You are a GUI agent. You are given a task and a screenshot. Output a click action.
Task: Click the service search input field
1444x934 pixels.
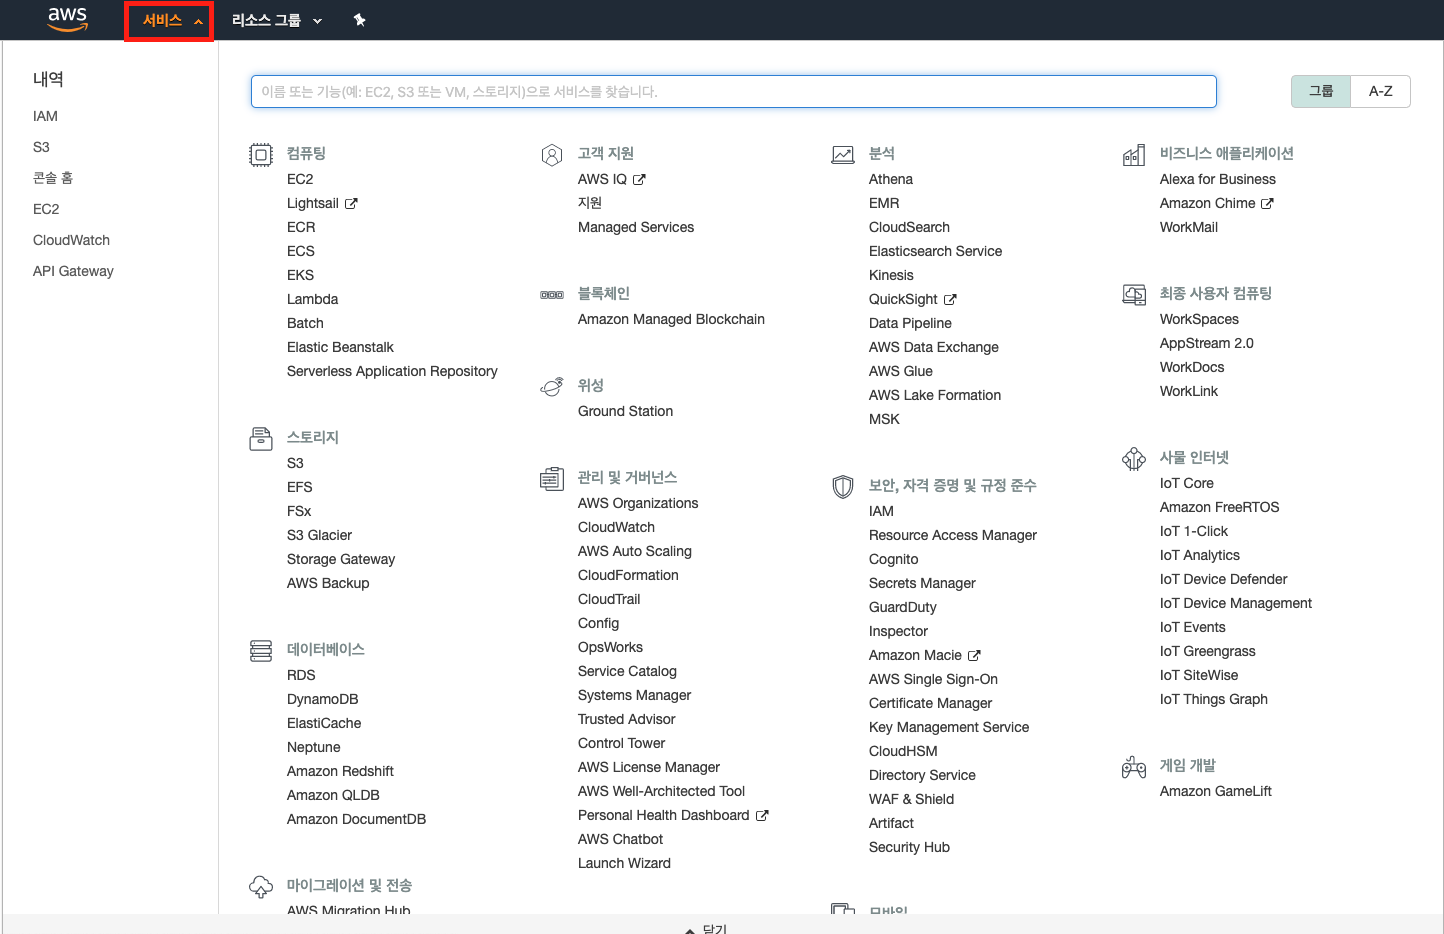[733, 91]
